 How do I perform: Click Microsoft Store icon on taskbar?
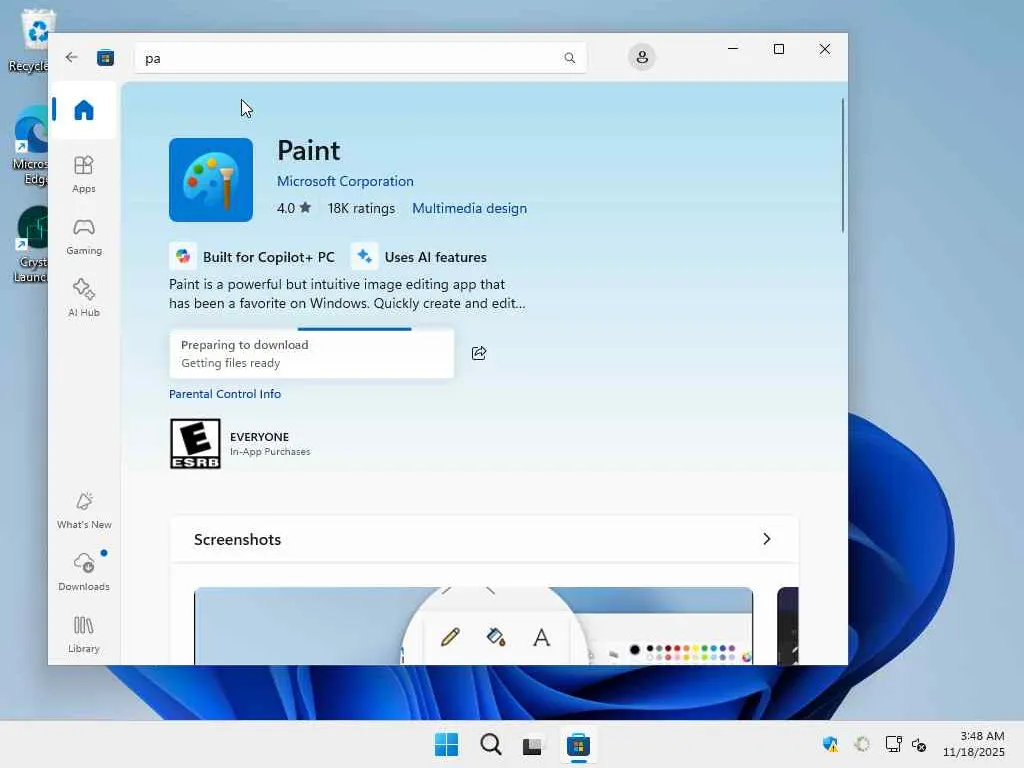(578, 744)
